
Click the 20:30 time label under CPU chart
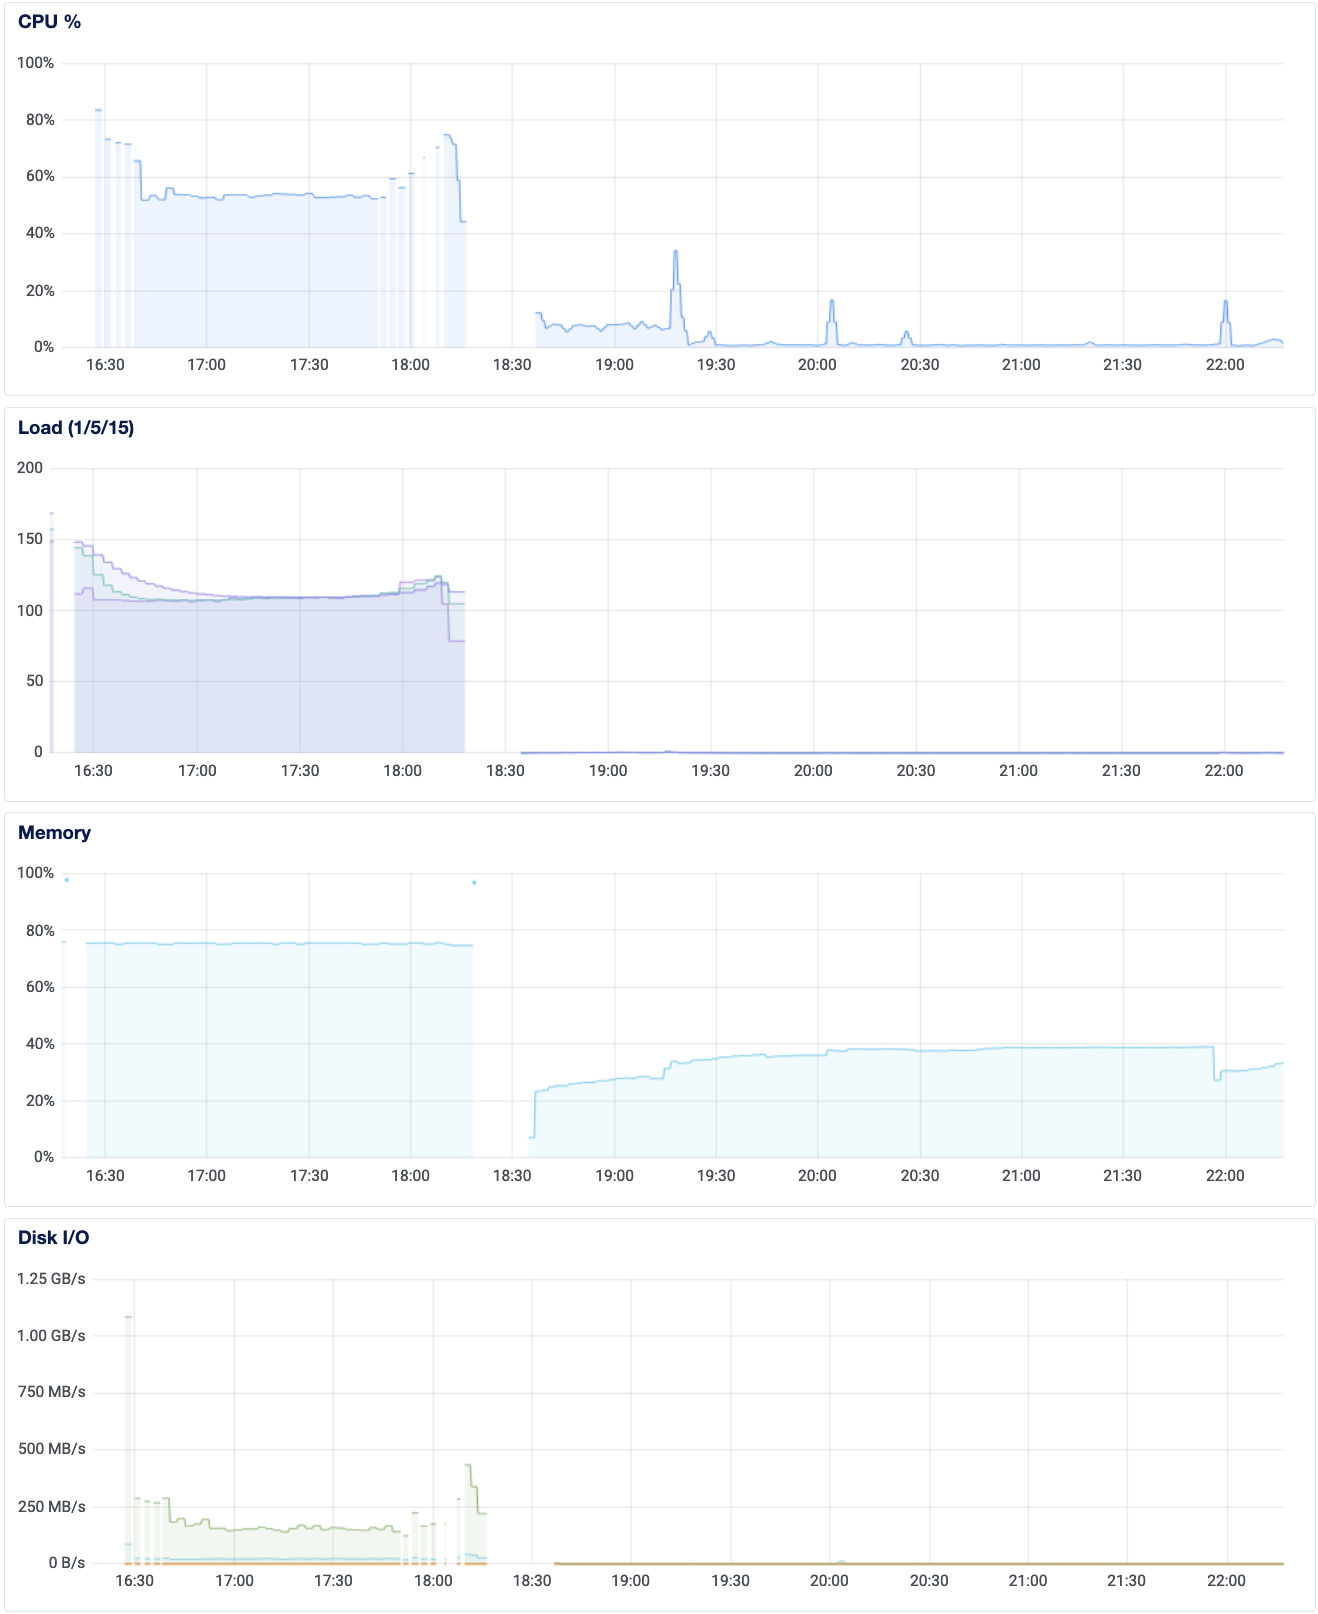(x=920, y=365)
